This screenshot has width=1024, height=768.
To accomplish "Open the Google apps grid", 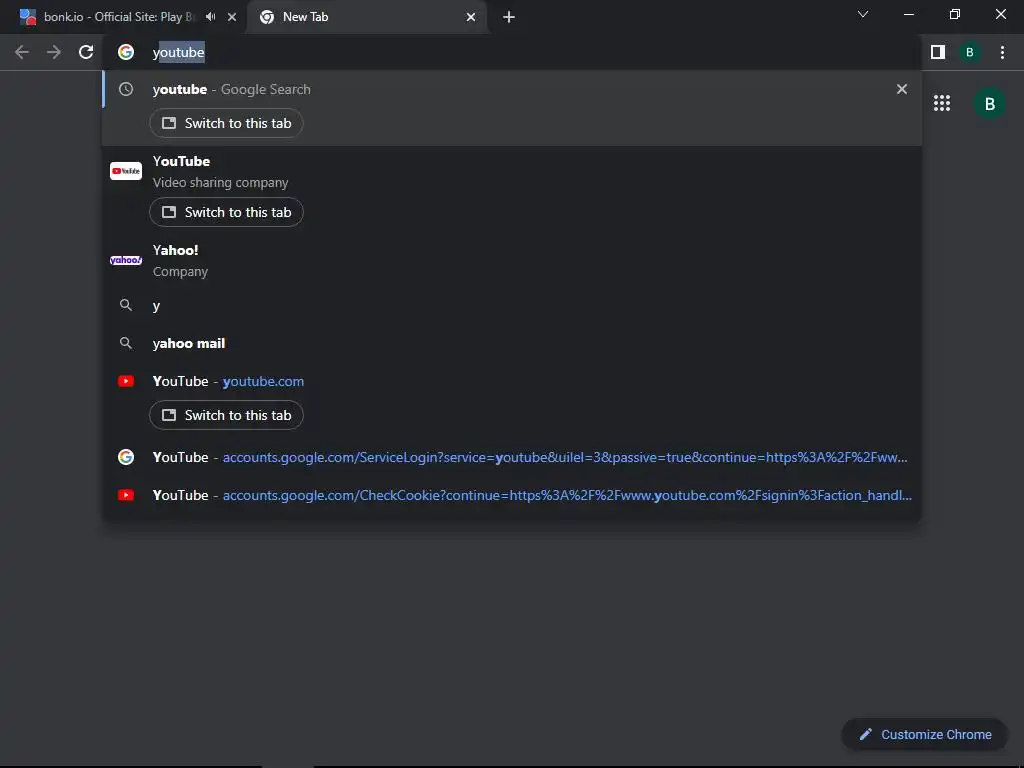I will coord(942,103).
